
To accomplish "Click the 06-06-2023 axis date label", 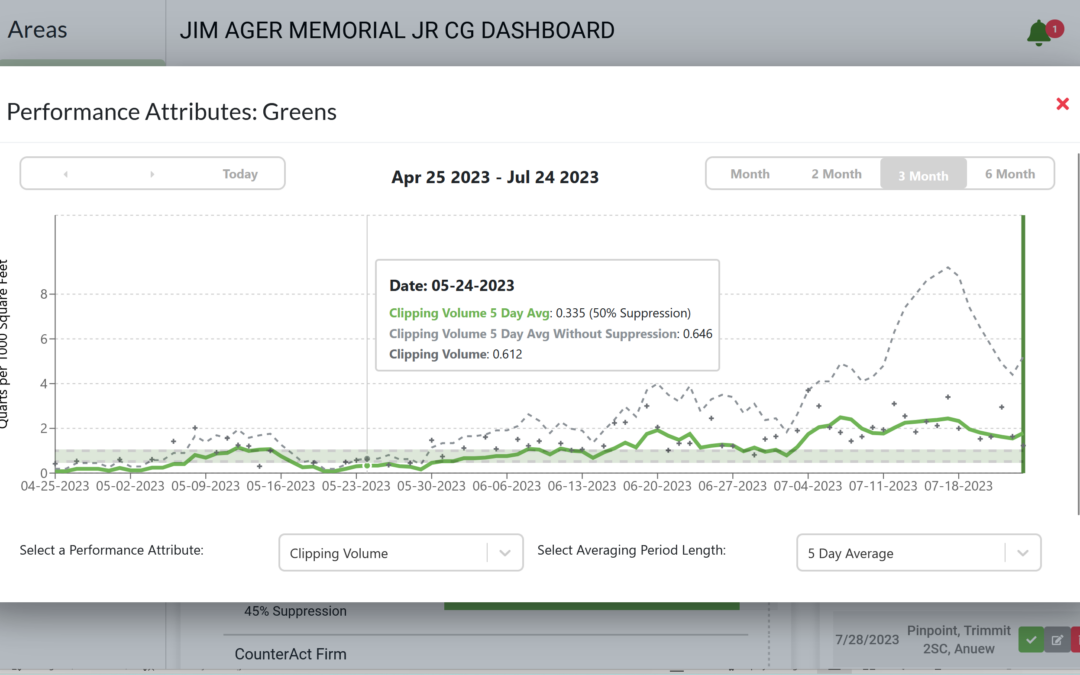I will (x=506, y=486).
